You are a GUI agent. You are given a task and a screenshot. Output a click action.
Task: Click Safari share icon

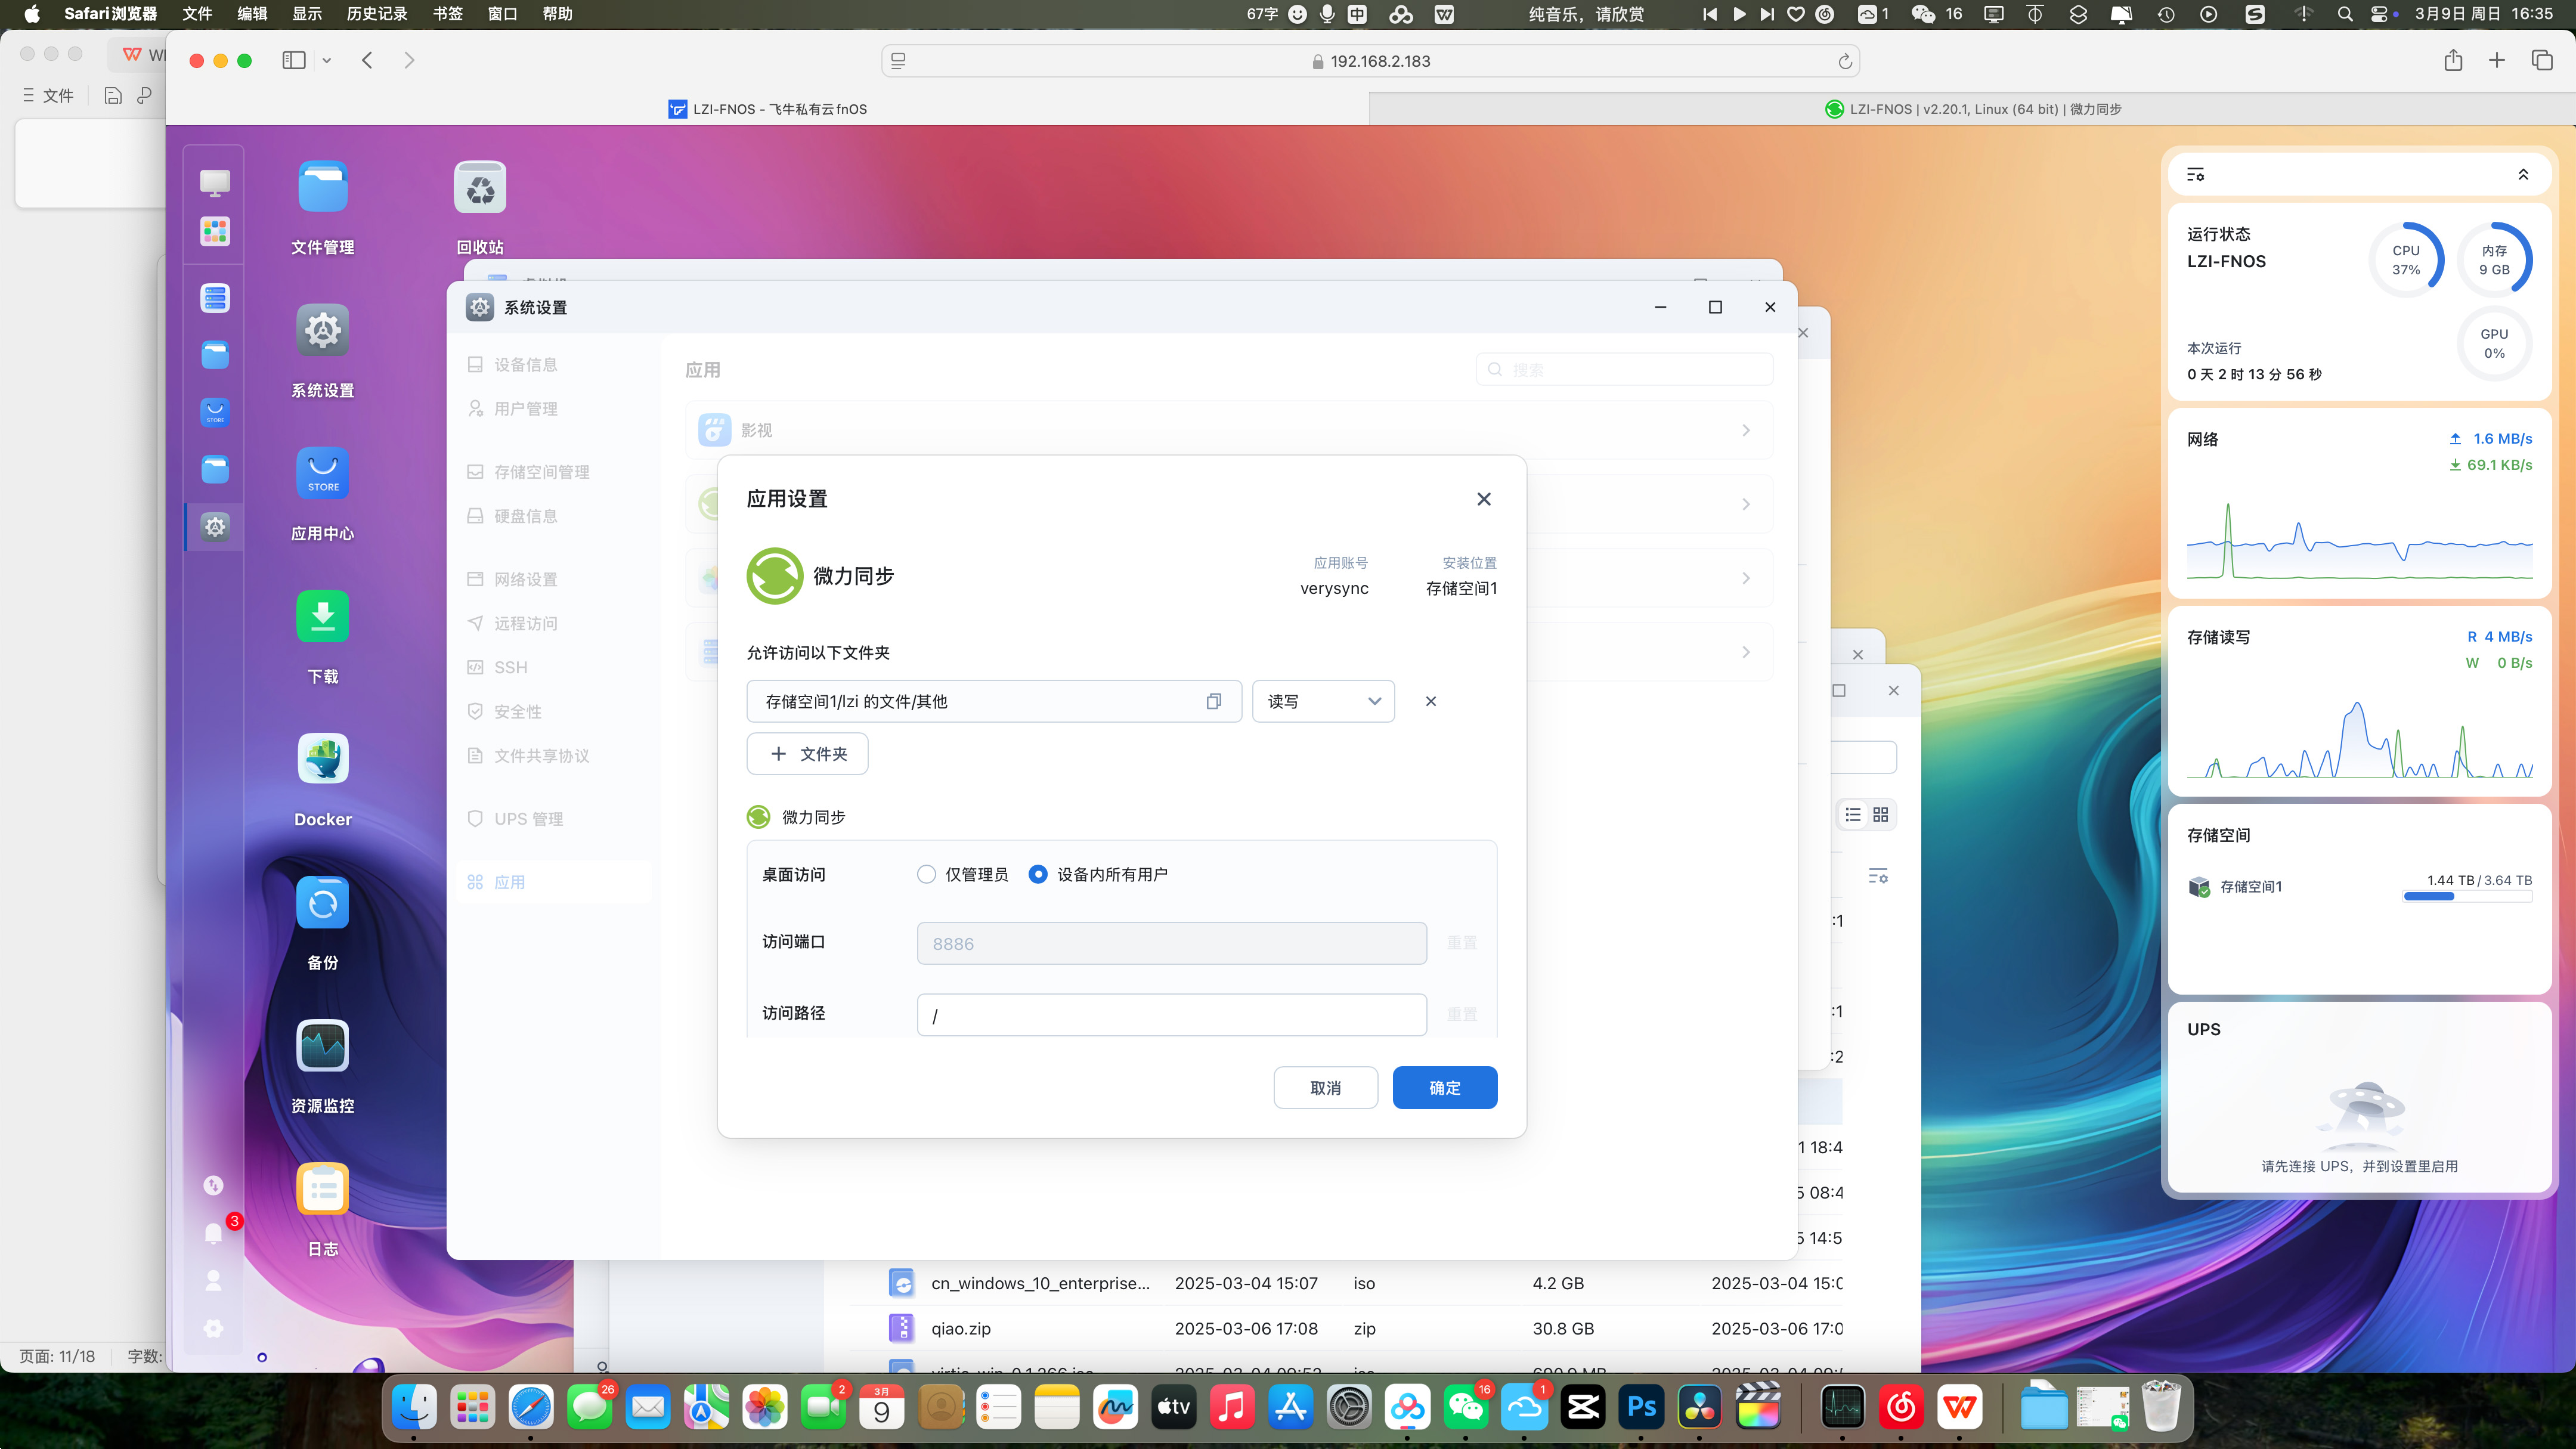point(2453,61)
